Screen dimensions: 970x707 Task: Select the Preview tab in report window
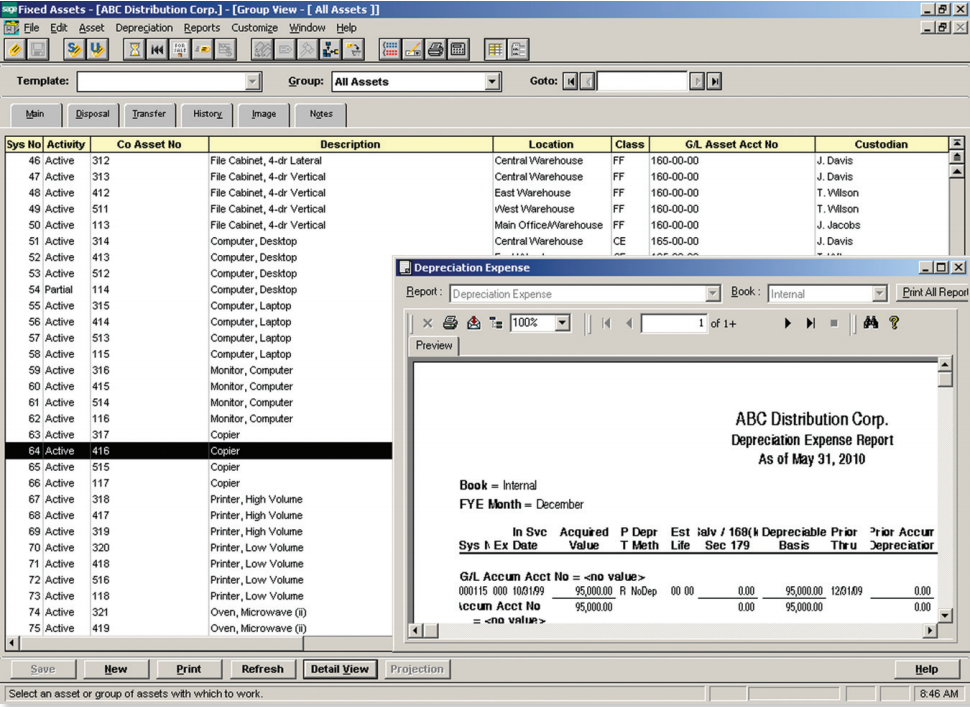tap(434, 346)
